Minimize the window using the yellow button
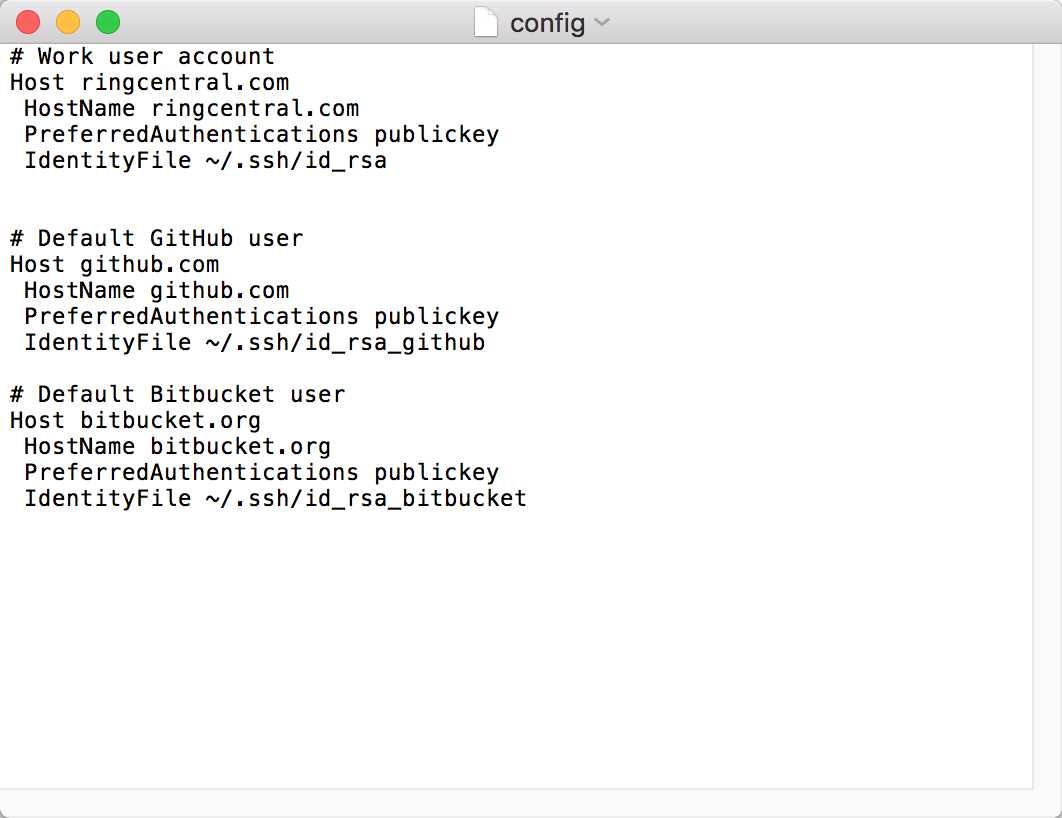The height and width of the screenshot is (818, 1062). click(x=68, y=22)
